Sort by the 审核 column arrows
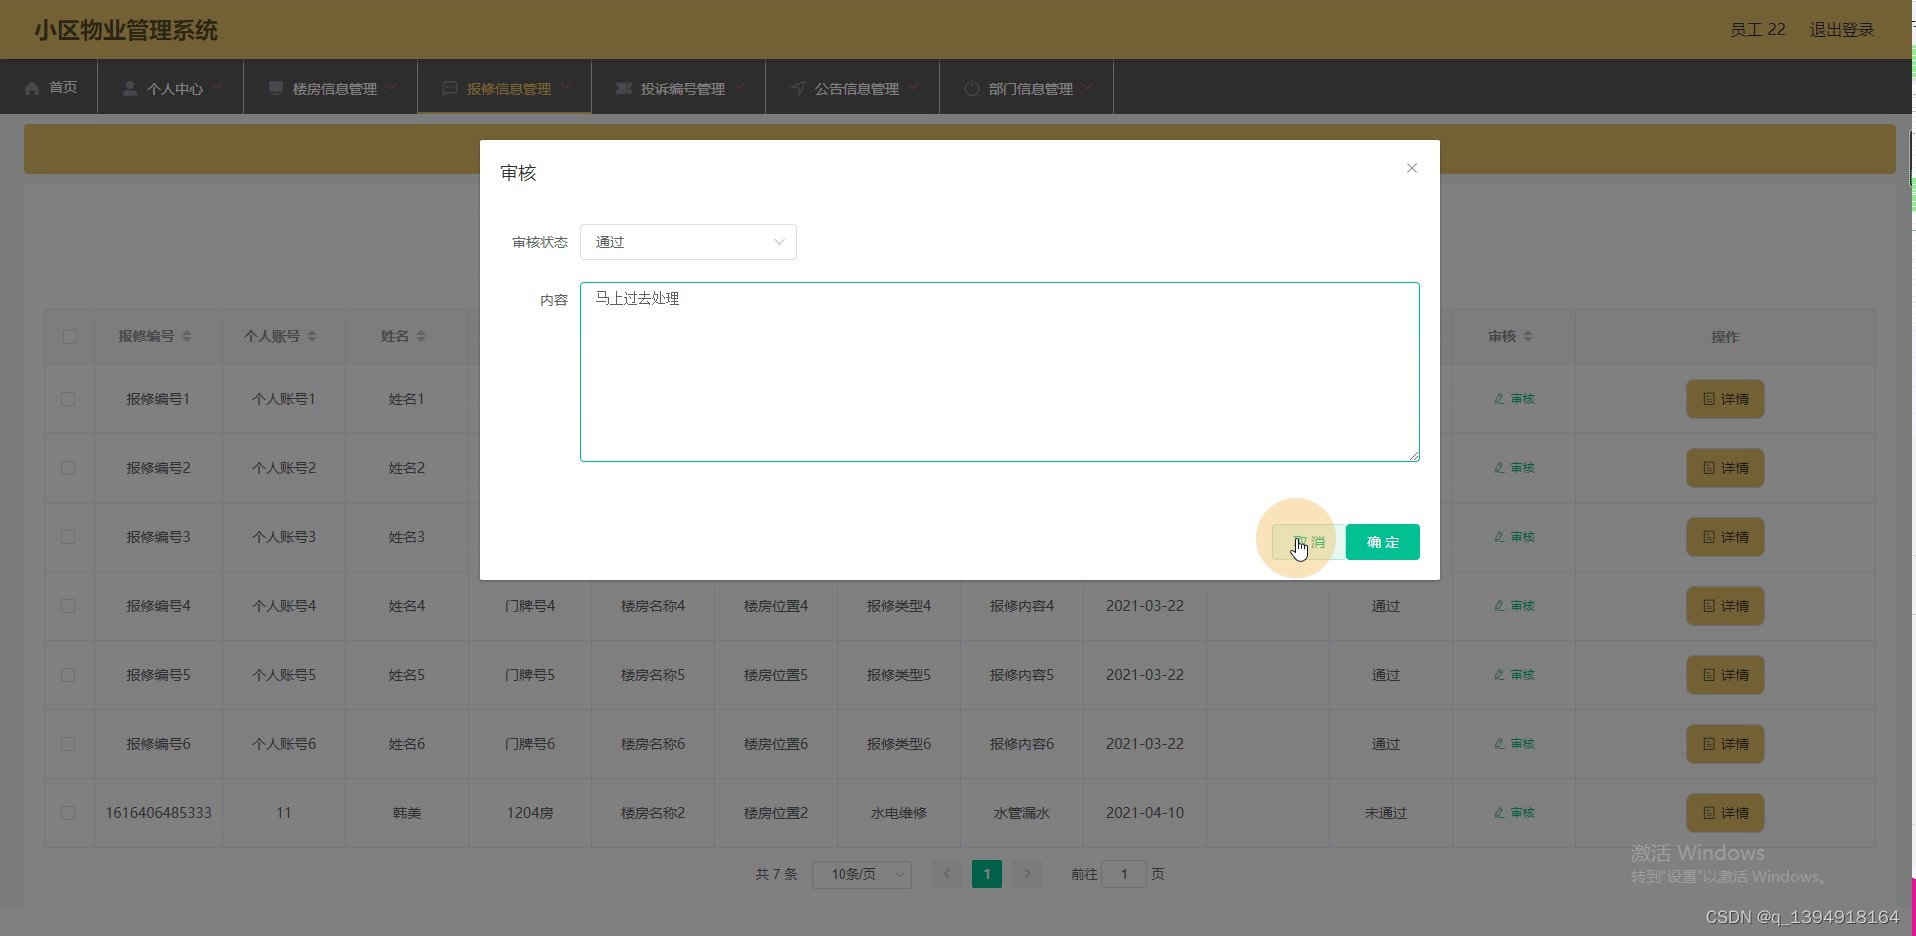Image resolution: width=1916 pixels, height=936 pixels. 1528,336
